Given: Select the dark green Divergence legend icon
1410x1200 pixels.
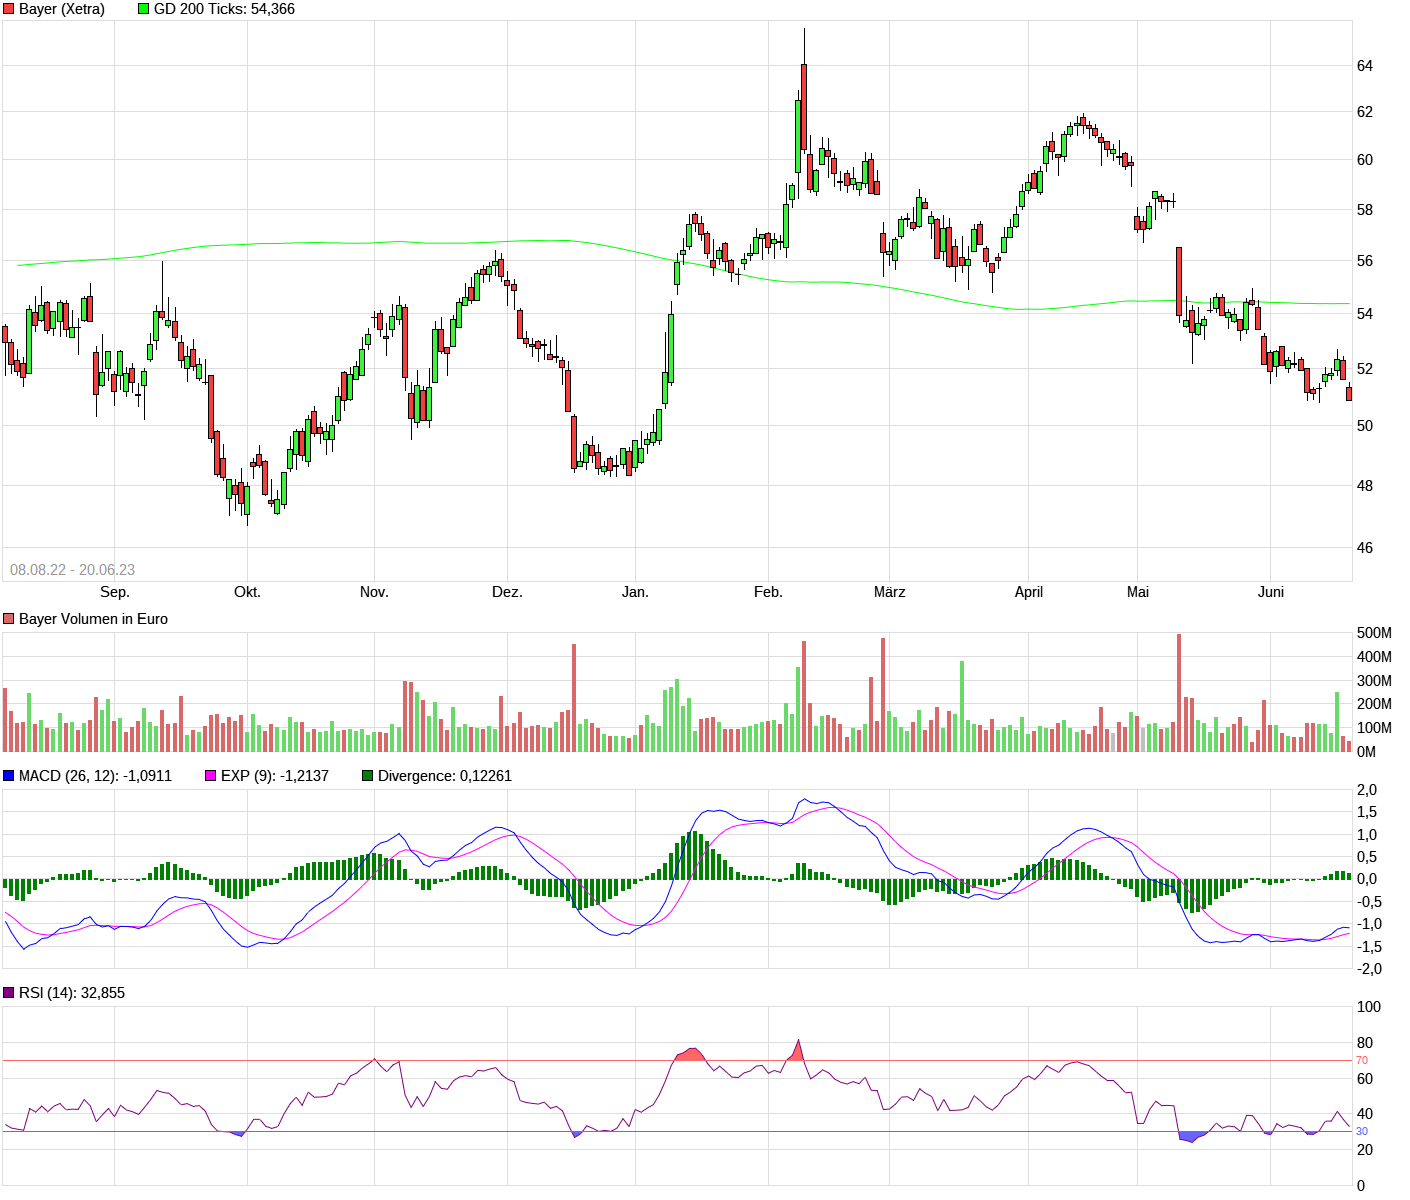Looking at the screenshot, I should [x=367, y=775].
